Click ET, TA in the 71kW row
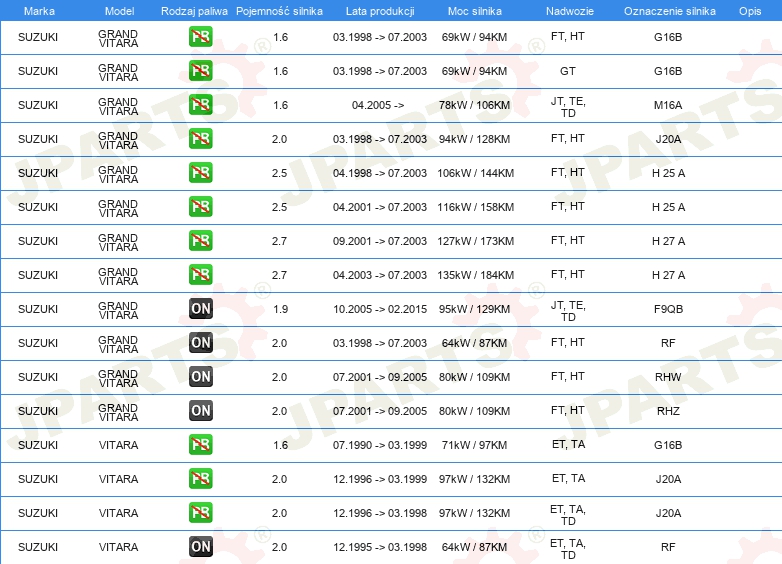Viewport: 782px width, 564px height. coord(569,444)
